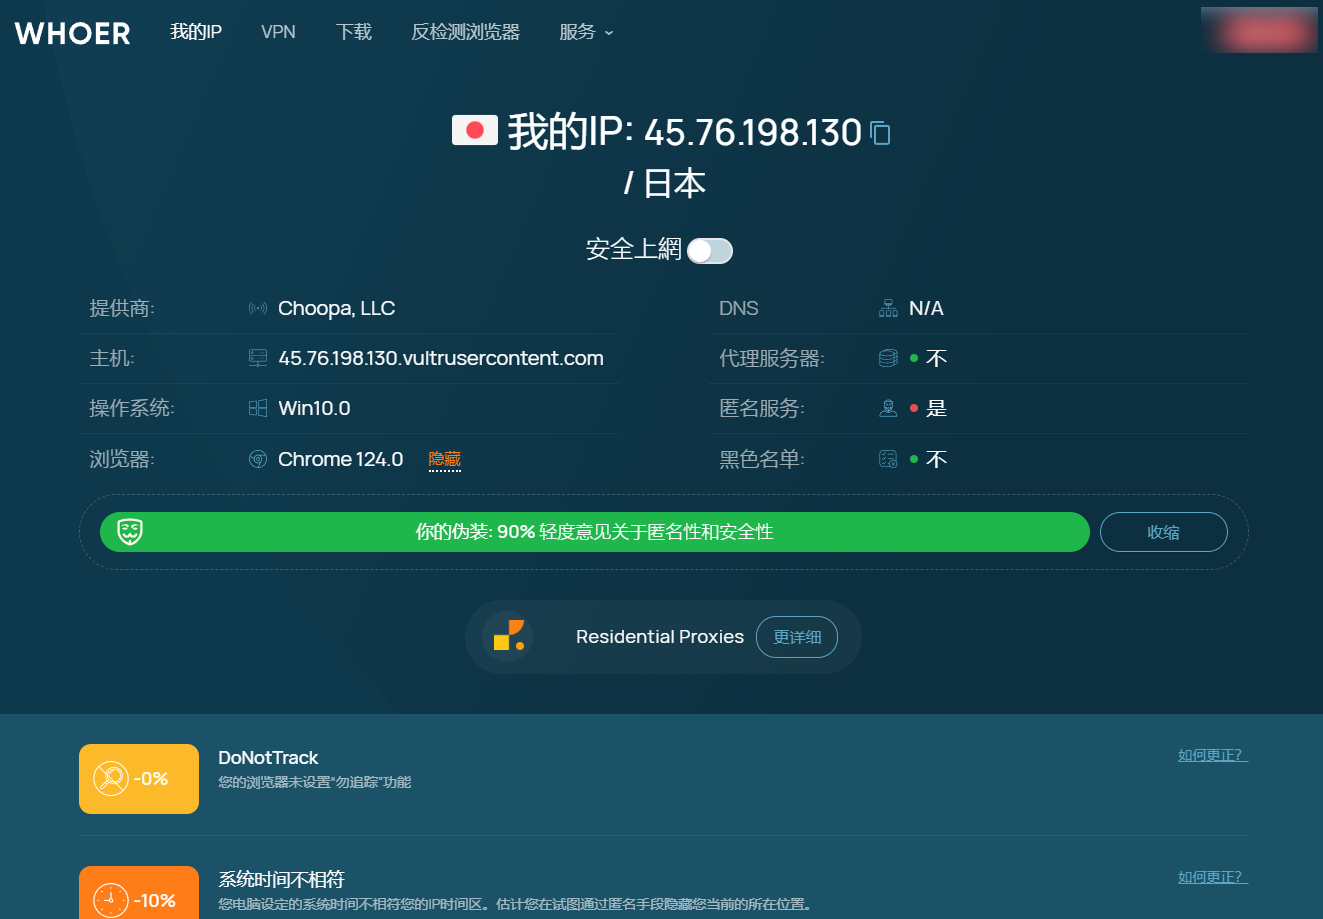Click the provider signal icon beside Choopa, LLC
1323x919 pixels.
tap(258, 308)
